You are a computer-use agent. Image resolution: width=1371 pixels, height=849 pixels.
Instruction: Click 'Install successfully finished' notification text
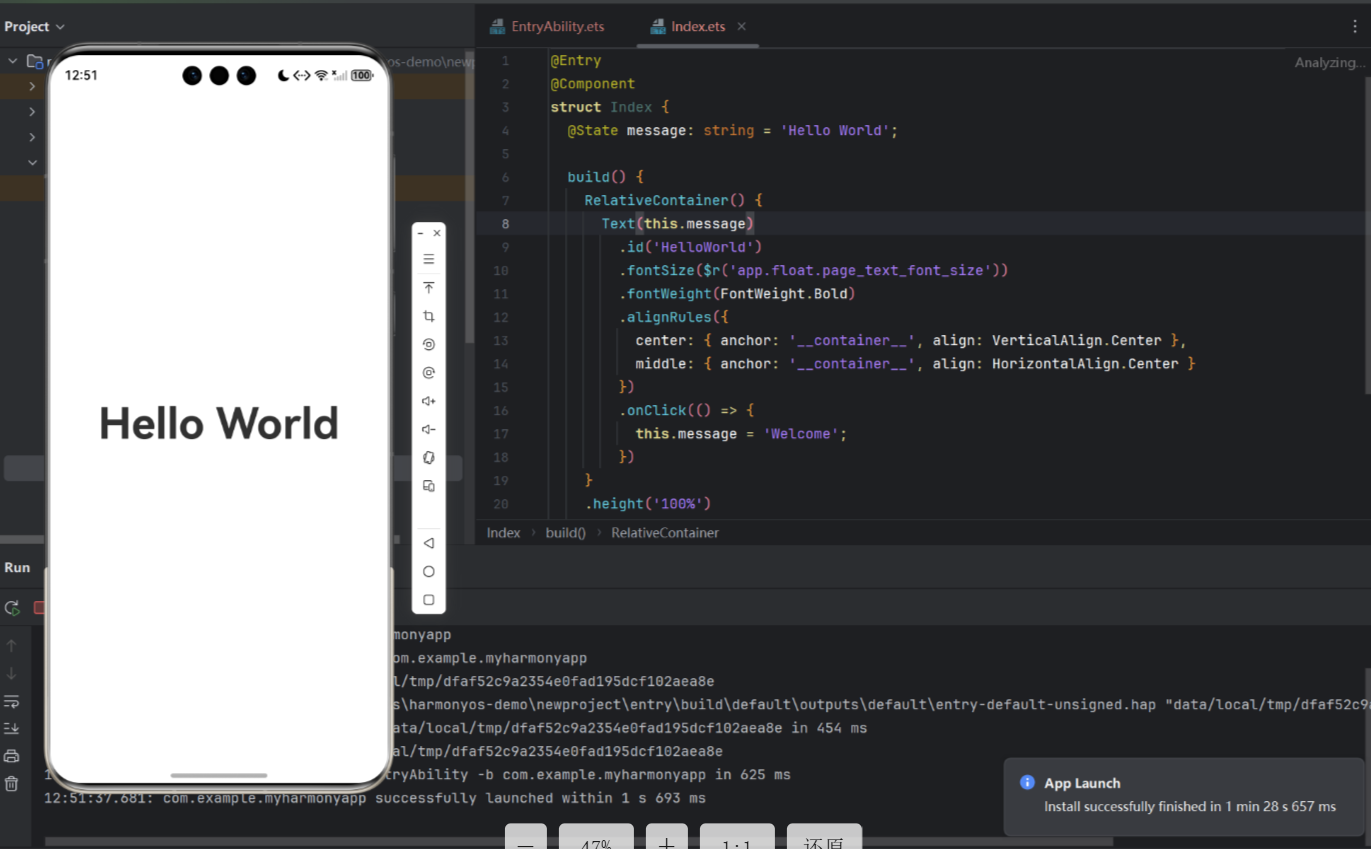tap(1190, 806)
